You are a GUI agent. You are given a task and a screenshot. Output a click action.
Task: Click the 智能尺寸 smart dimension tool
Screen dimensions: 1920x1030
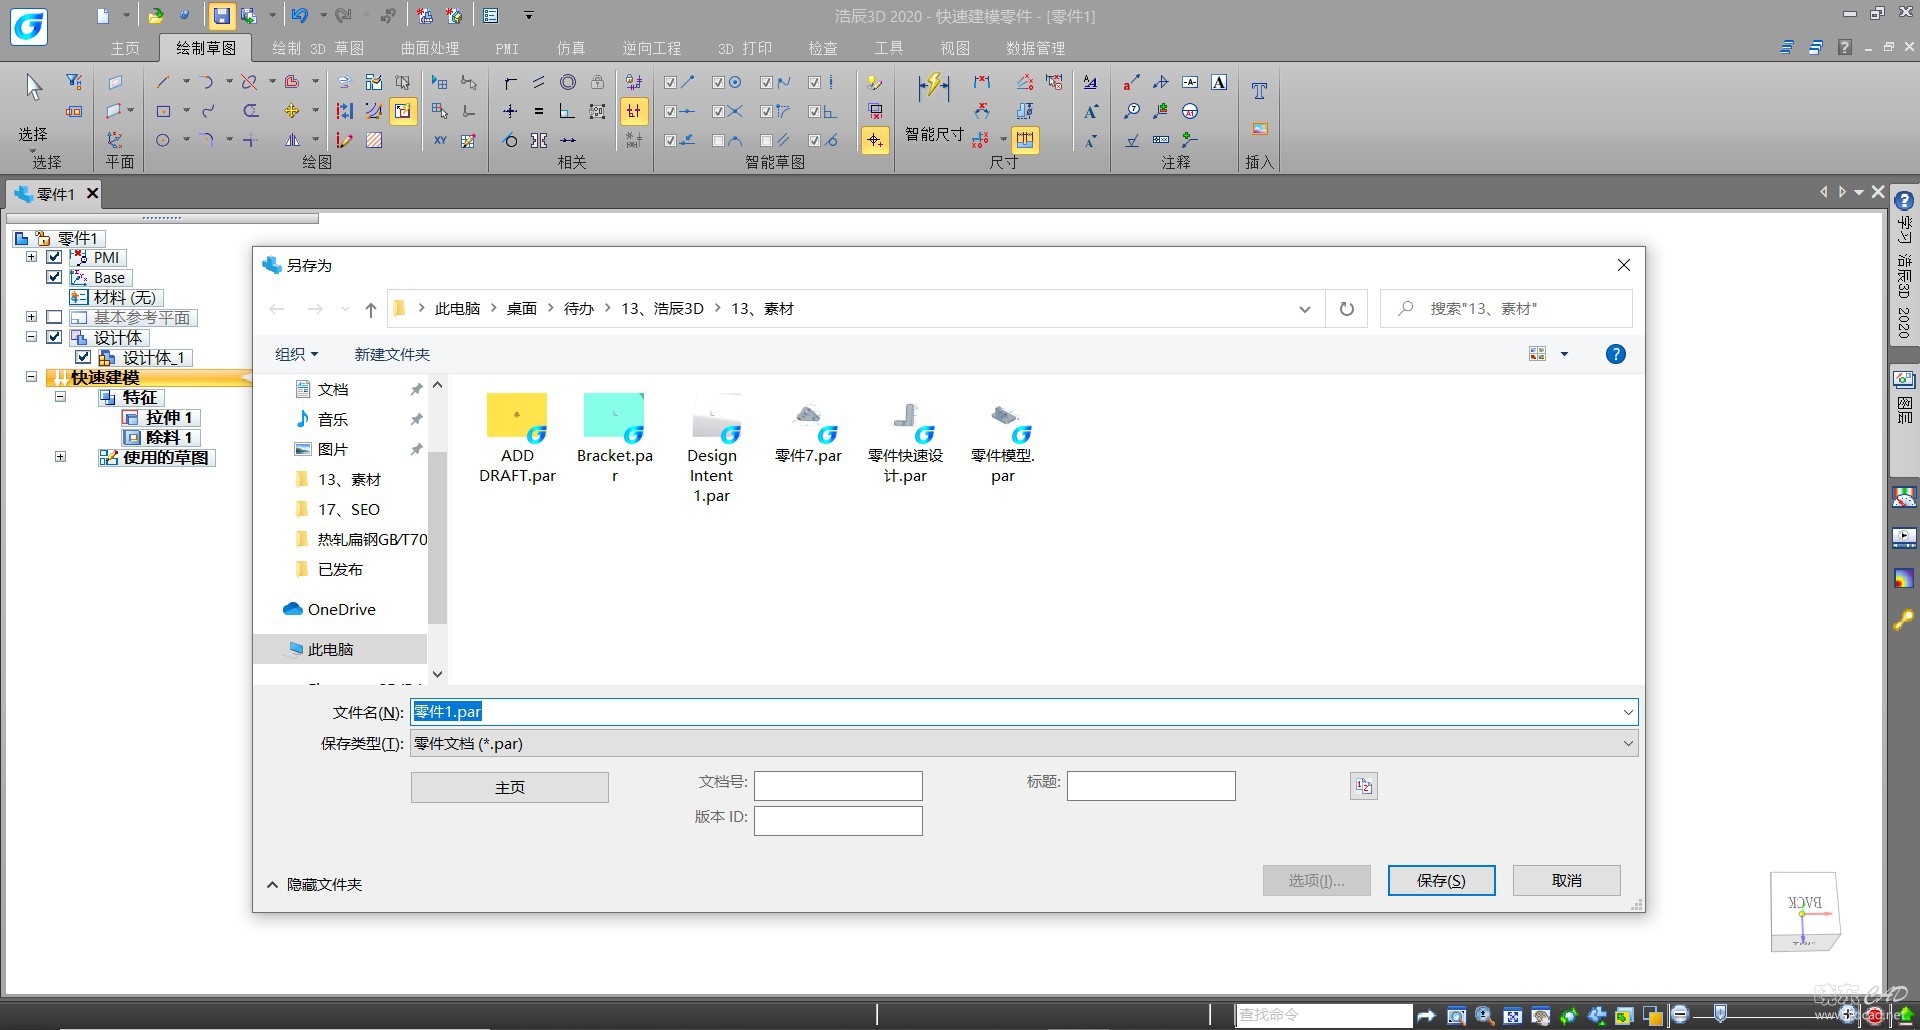(934, 106)
